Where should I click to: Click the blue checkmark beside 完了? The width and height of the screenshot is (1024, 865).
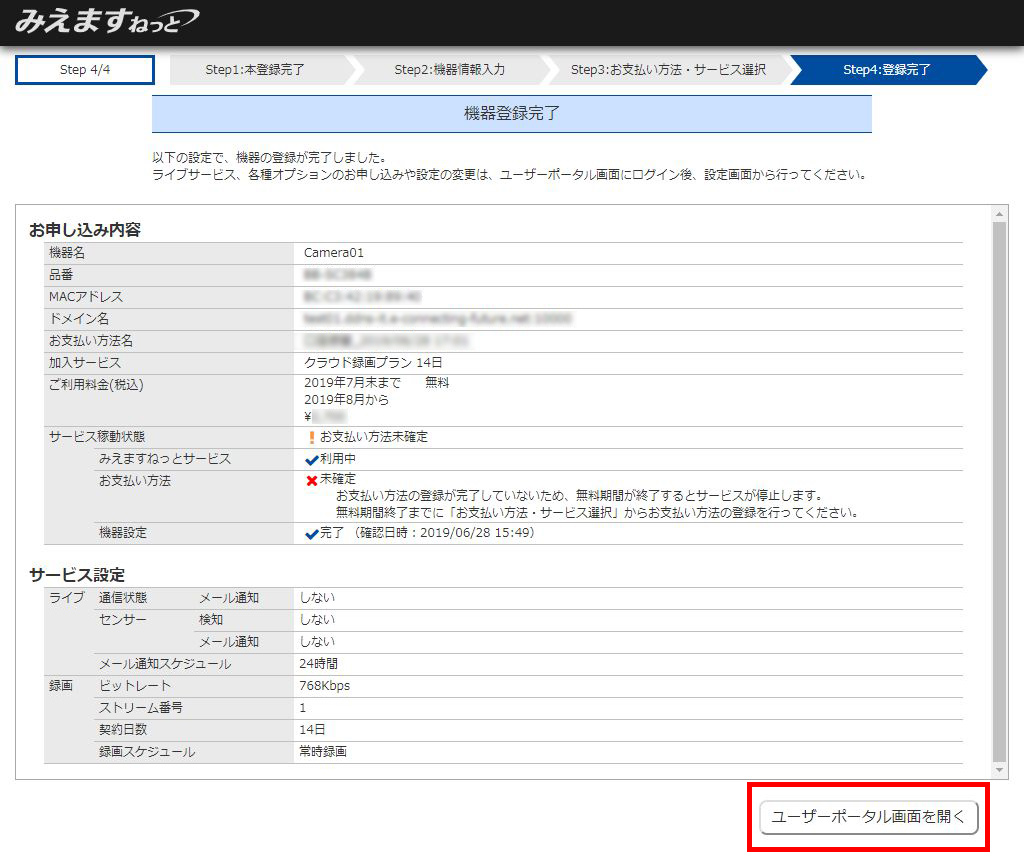point(311,534)
